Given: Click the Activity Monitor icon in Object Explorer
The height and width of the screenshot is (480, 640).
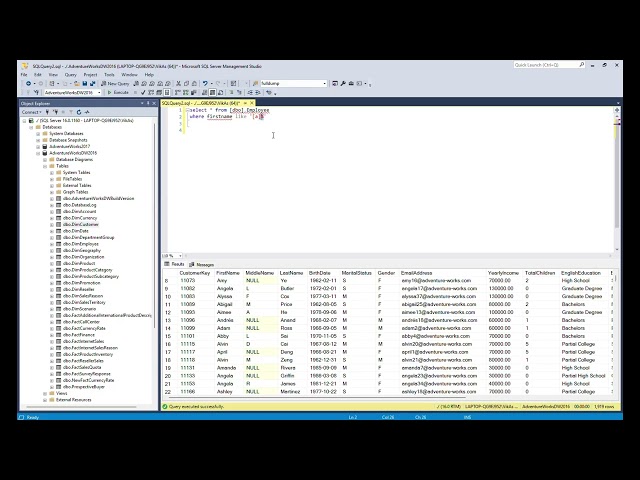Looking at the screenshot, I should [x=87, y=112].
